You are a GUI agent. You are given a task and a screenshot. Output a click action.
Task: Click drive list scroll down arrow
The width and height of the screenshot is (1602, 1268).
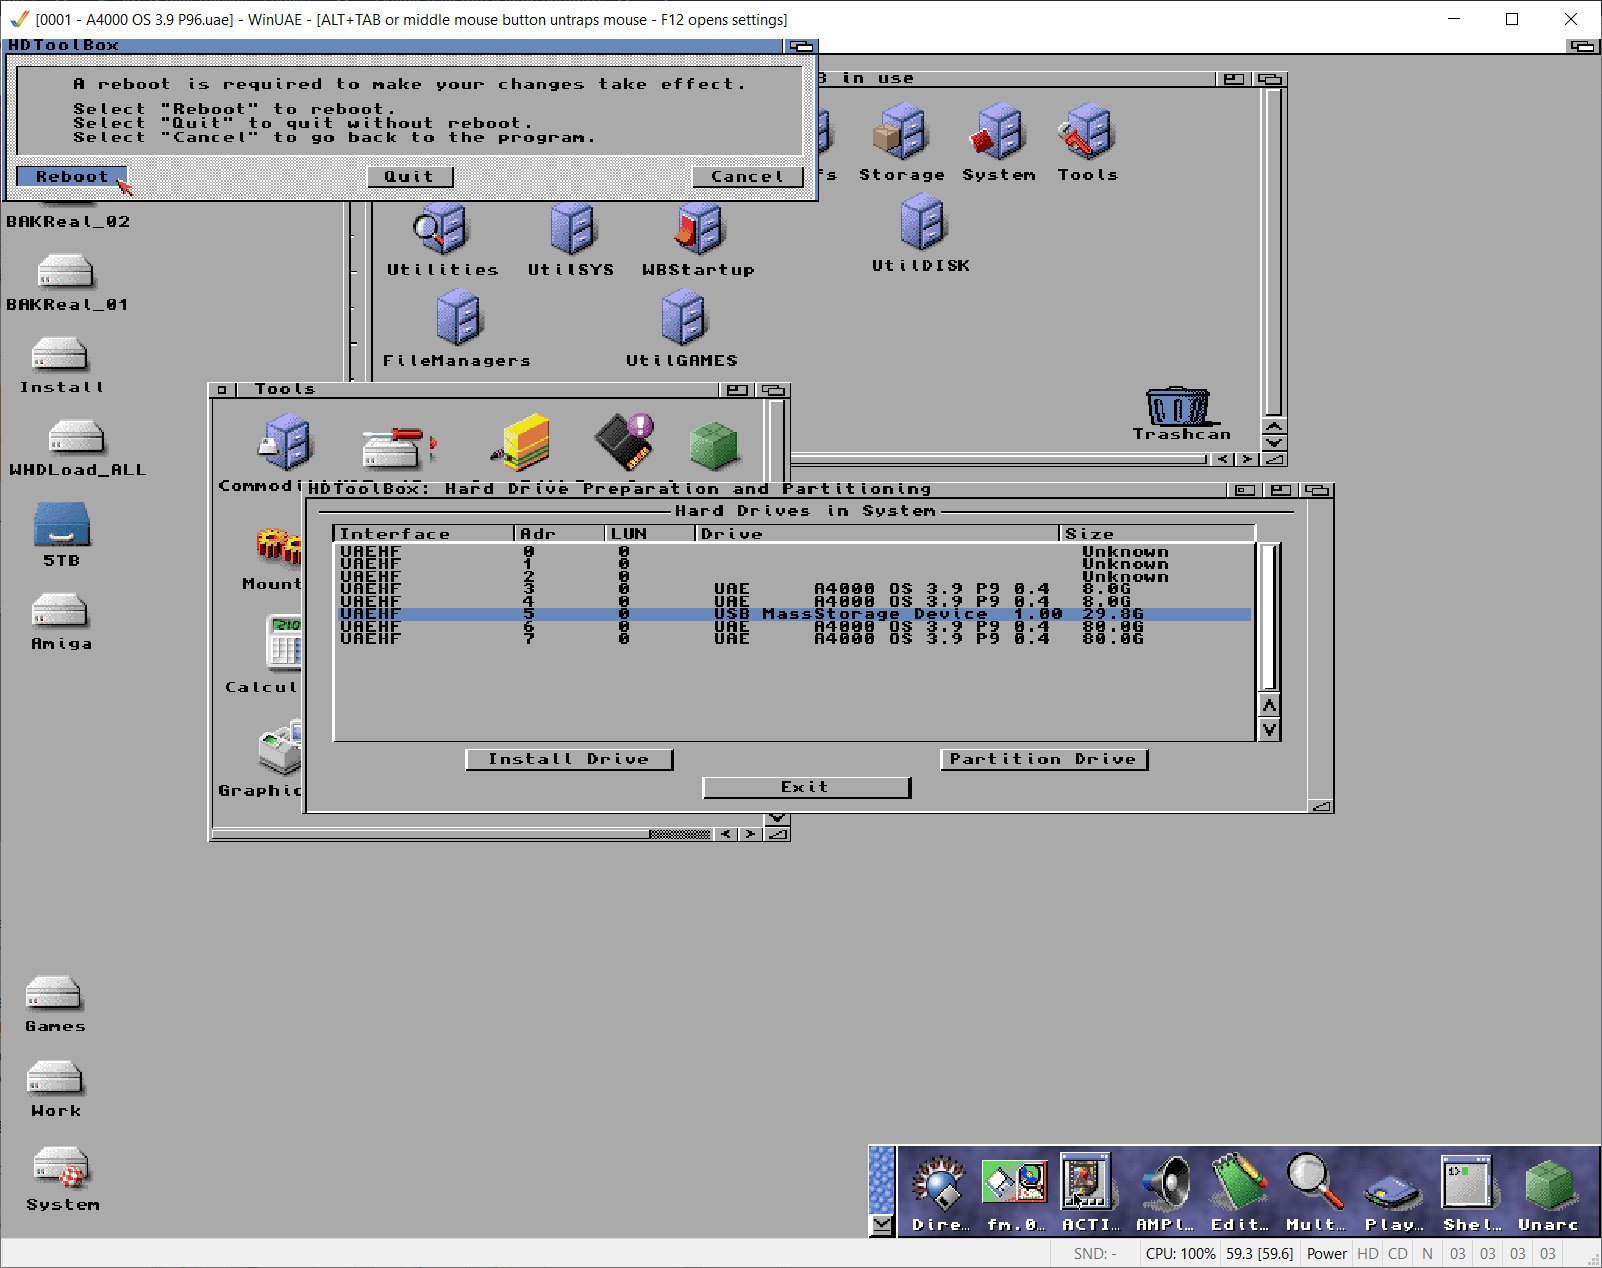coord(1269,729)
